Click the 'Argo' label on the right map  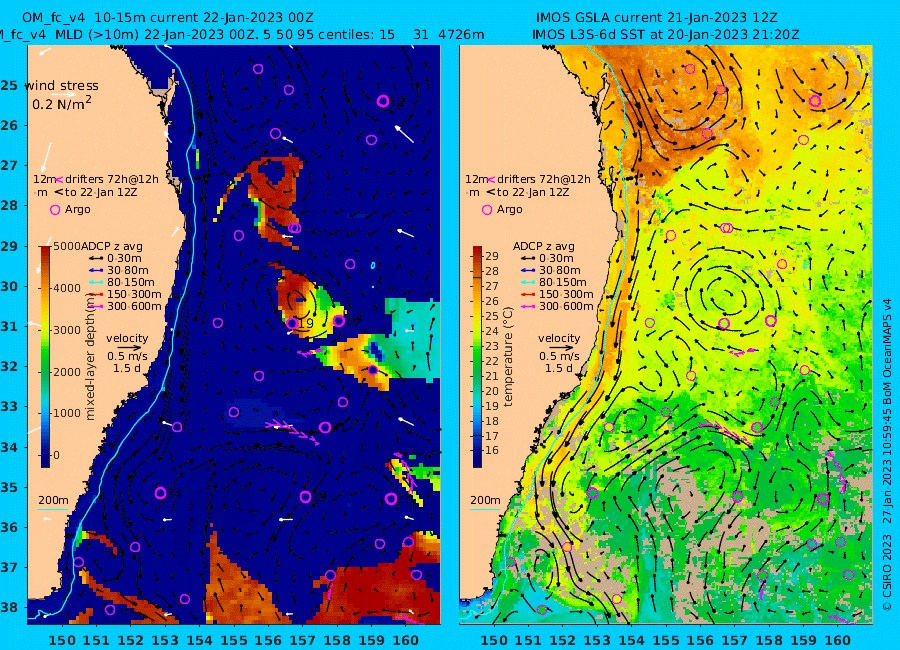510,210
